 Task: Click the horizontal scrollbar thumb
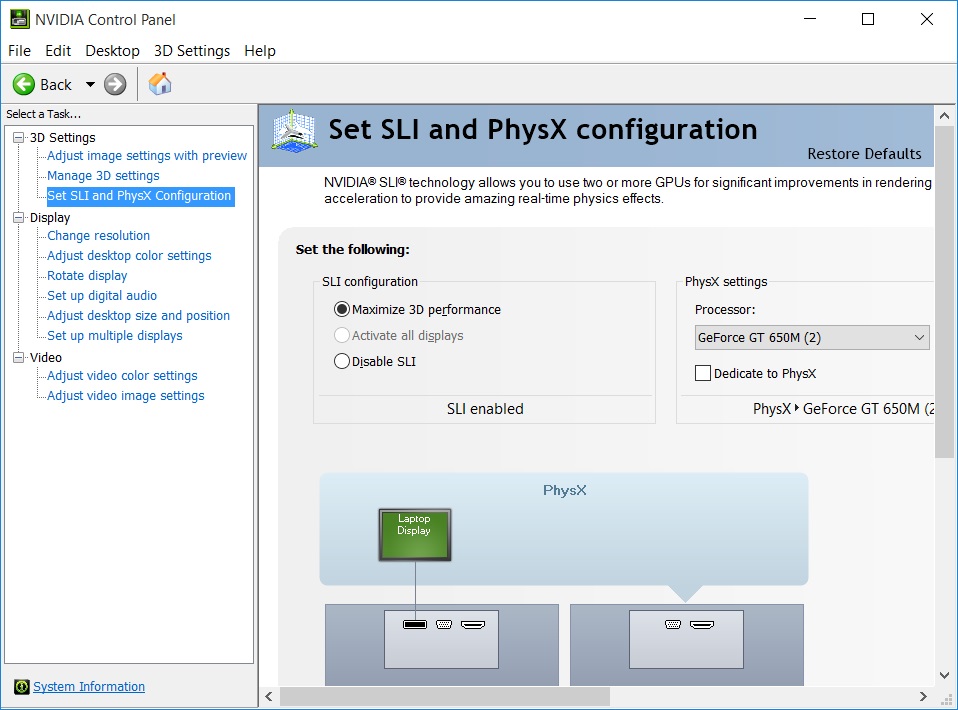click(445, 696)
